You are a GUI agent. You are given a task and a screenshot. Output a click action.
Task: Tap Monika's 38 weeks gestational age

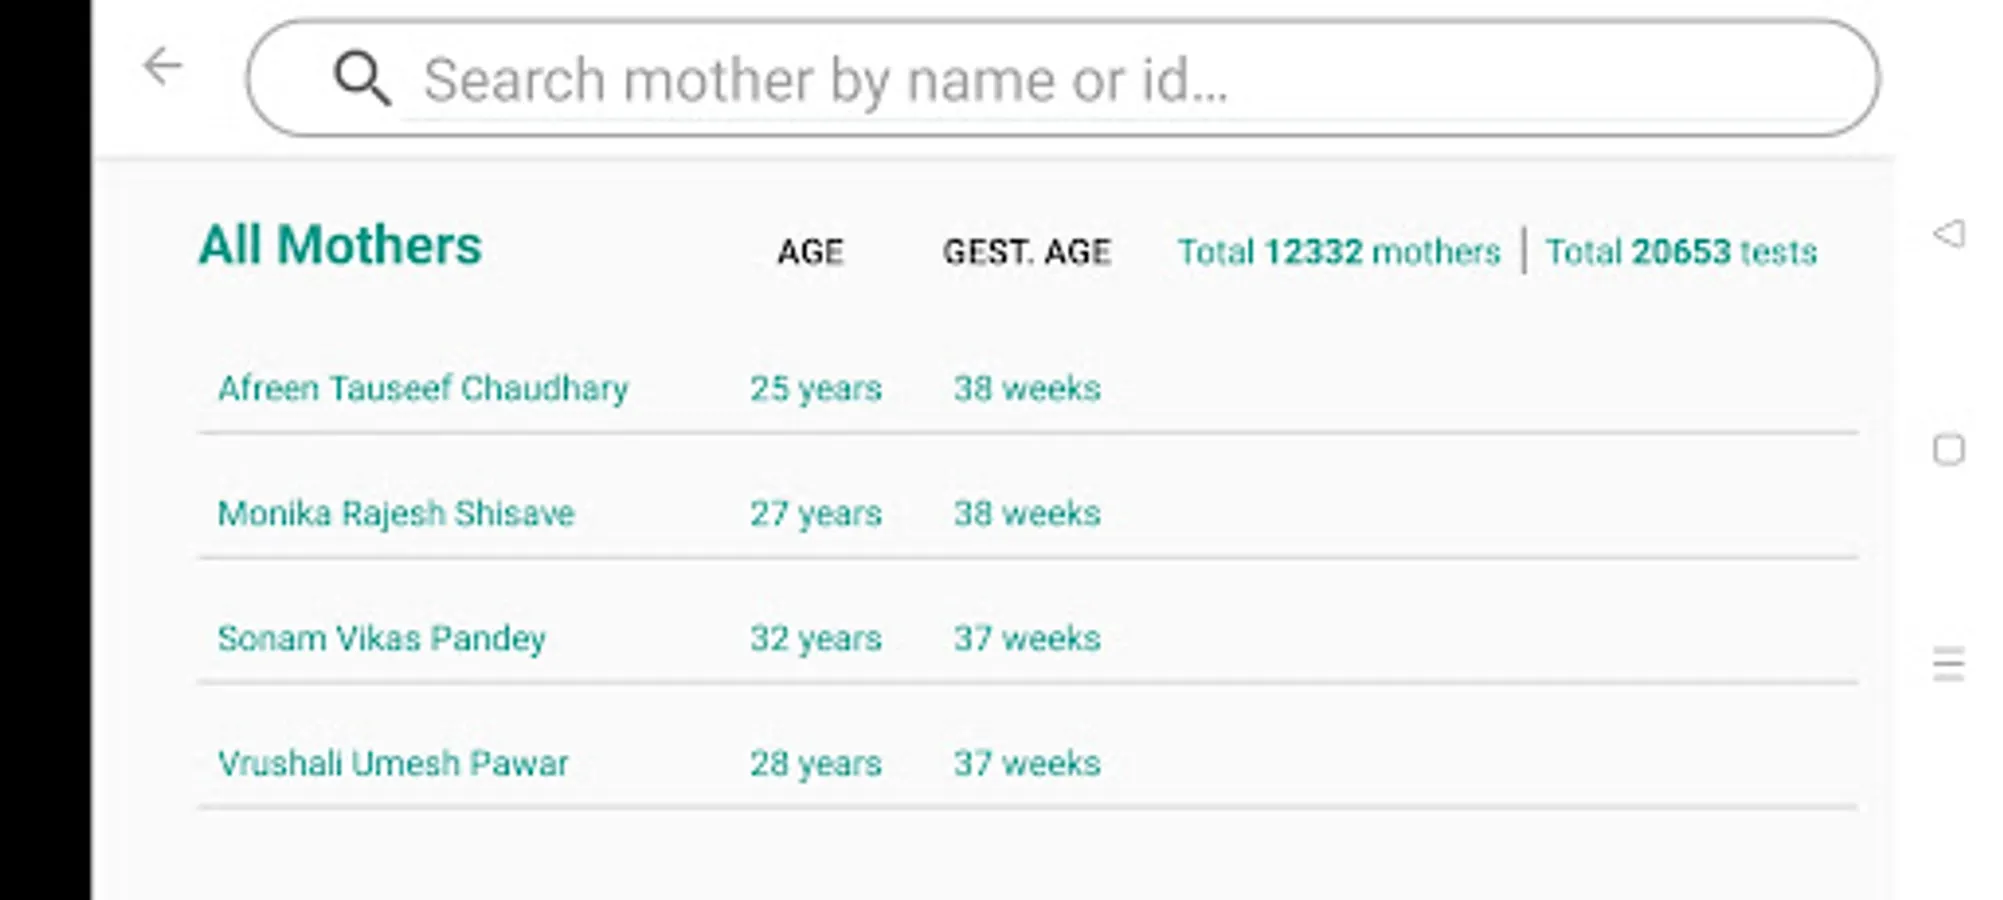coord(1027,513)
